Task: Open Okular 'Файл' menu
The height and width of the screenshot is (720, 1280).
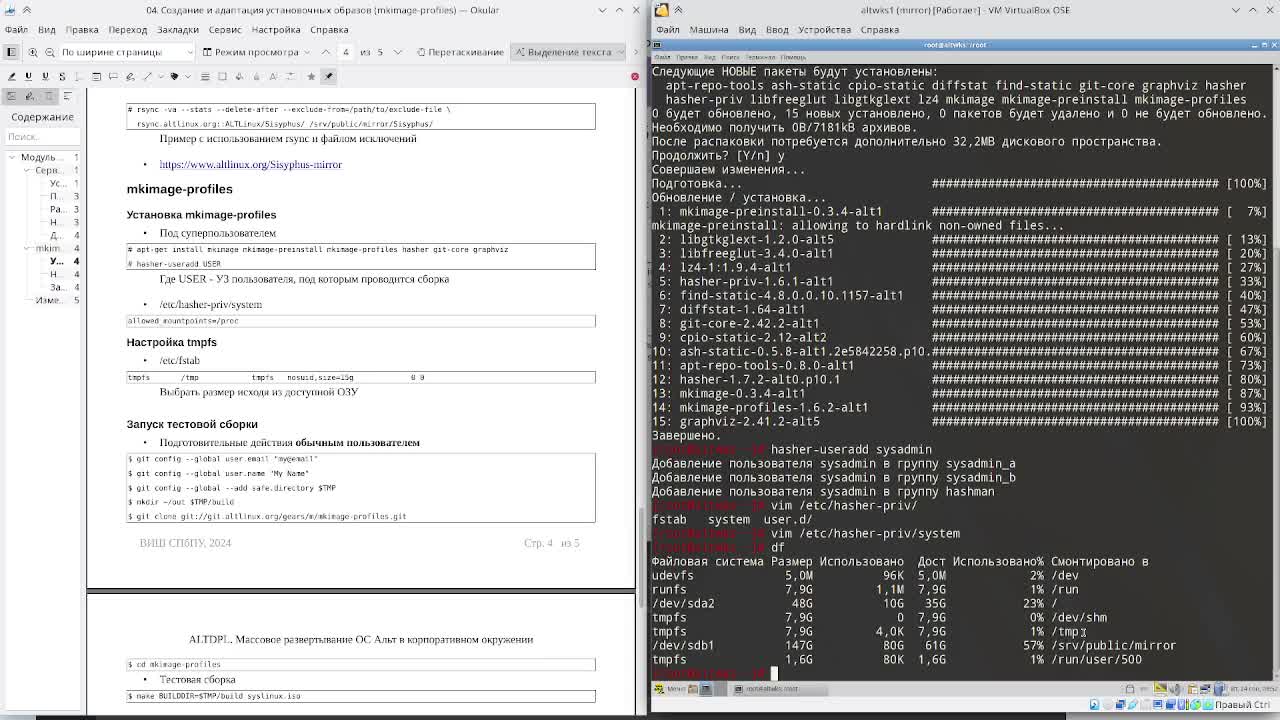Action: 16,30
